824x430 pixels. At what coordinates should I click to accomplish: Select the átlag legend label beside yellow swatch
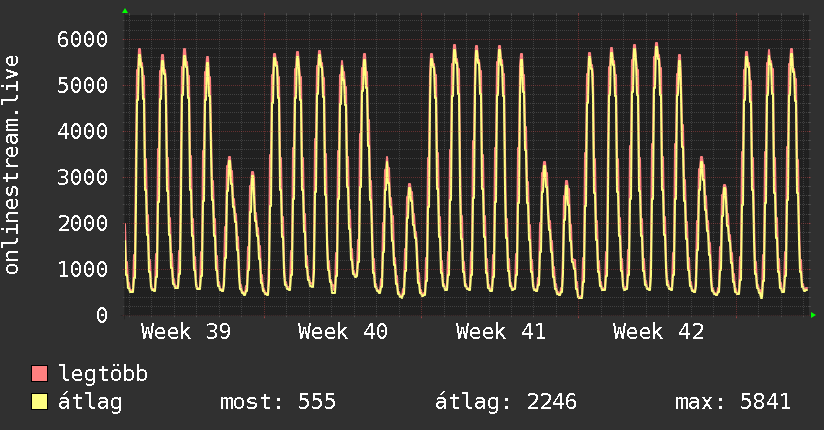click(x=90, y=402)
